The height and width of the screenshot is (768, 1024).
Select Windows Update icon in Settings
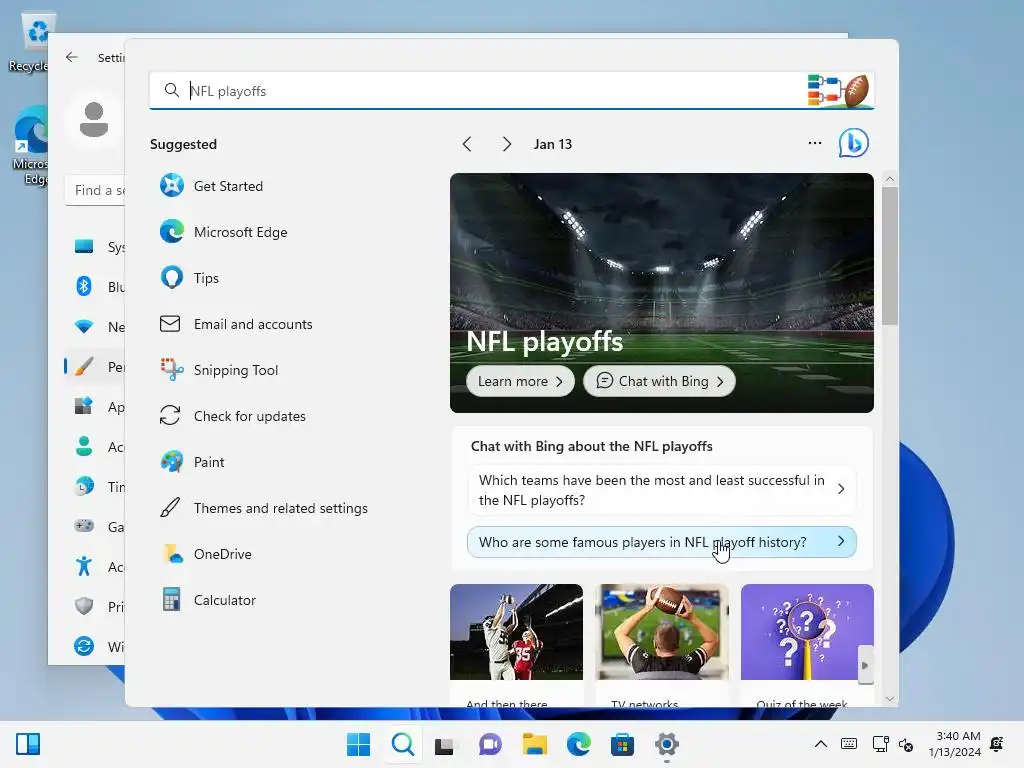(x=84, y=646)
